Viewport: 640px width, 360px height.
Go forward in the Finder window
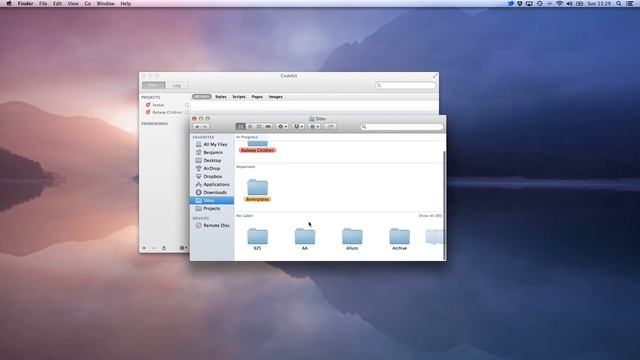click(x=205, y=127)
